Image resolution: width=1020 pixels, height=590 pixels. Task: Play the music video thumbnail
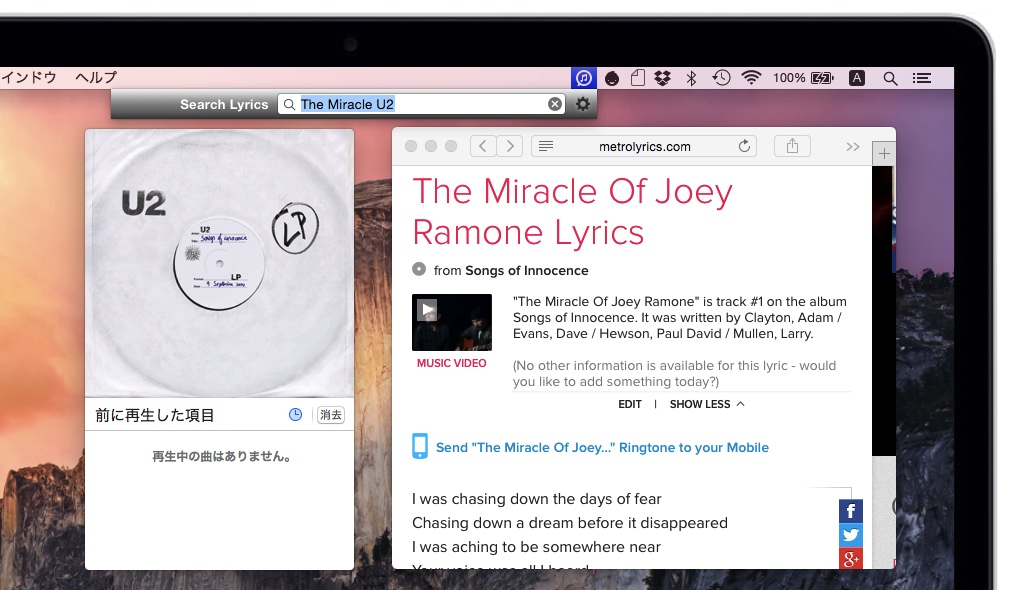451,322
